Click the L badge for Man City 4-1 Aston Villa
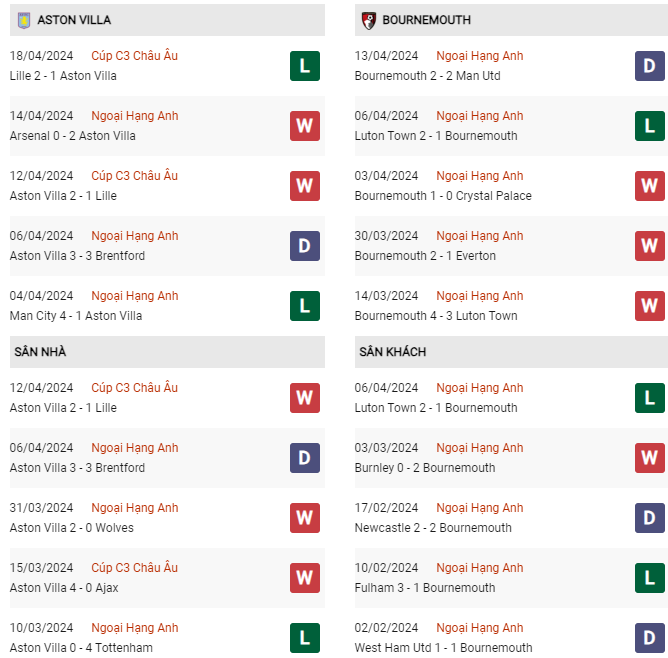Screen dimensions: 668x658 [305, 306]
